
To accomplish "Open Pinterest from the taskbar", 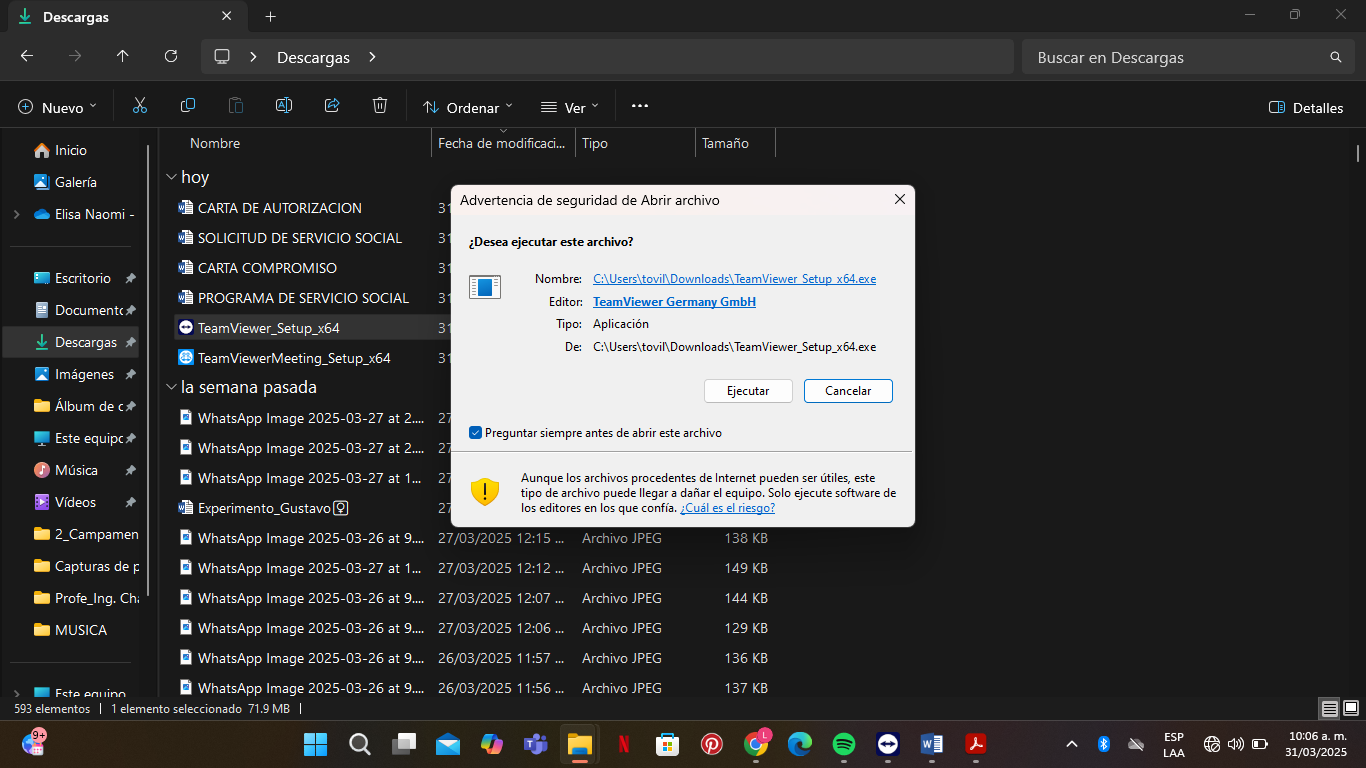I will coord(712,744).
